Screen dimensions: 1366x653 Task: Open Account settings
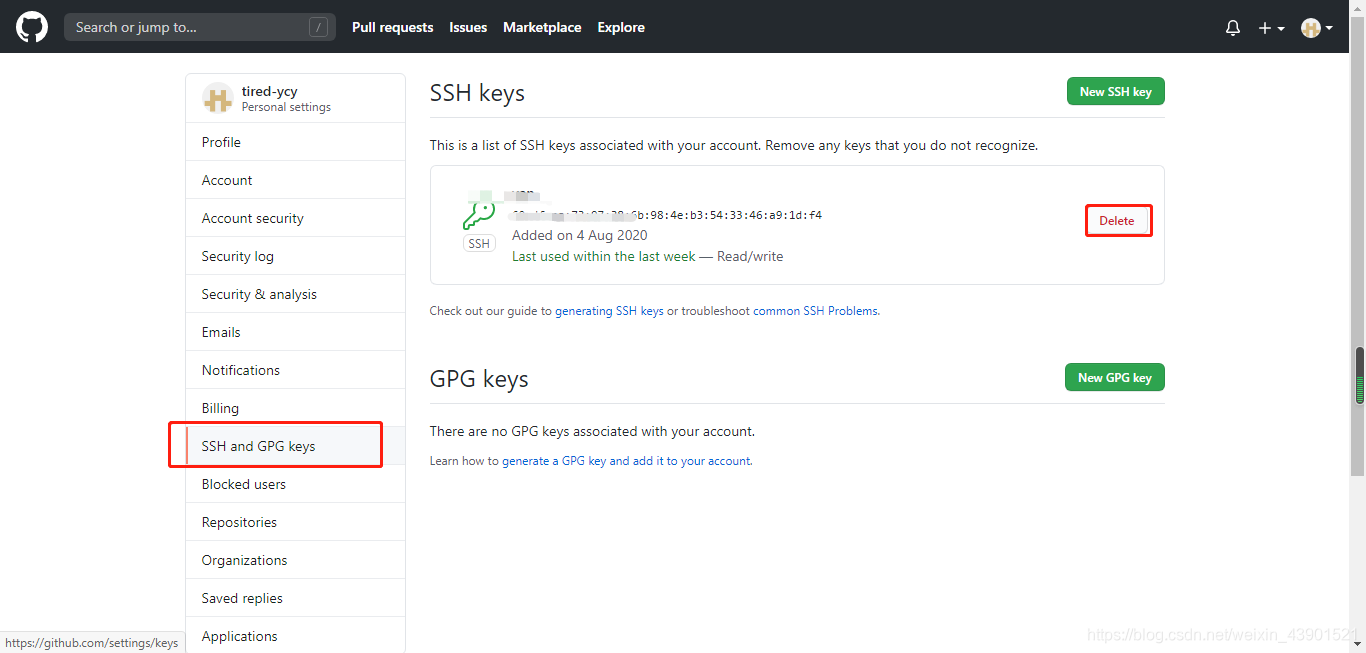295,180
